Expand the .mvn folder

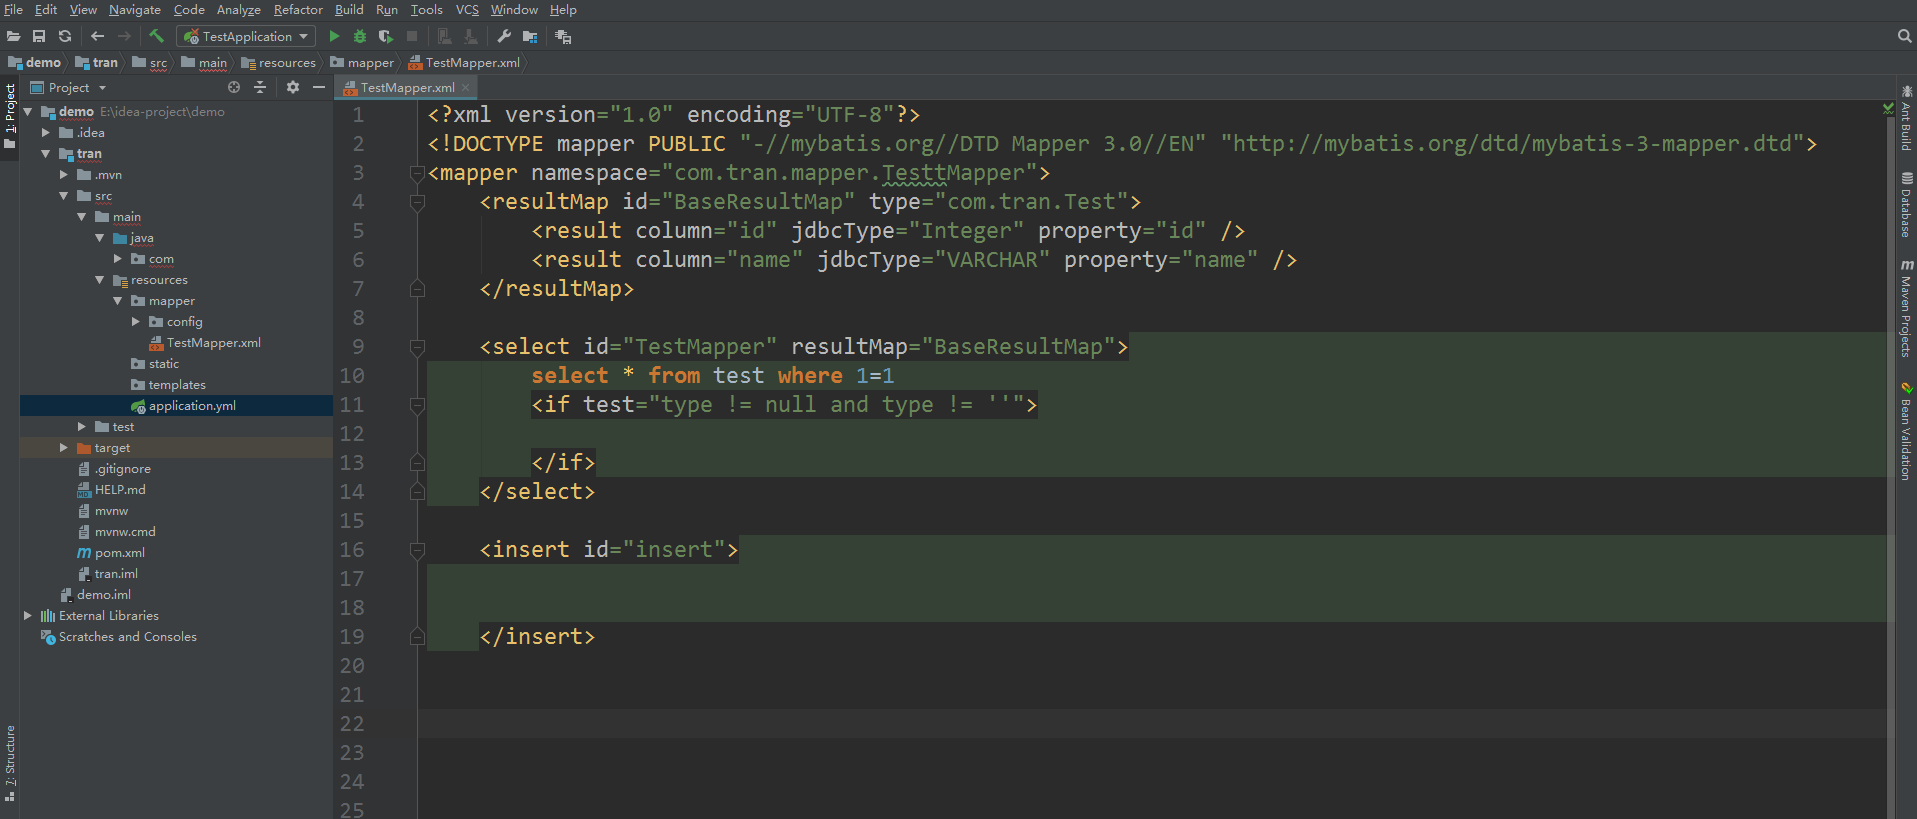(64, 174)
